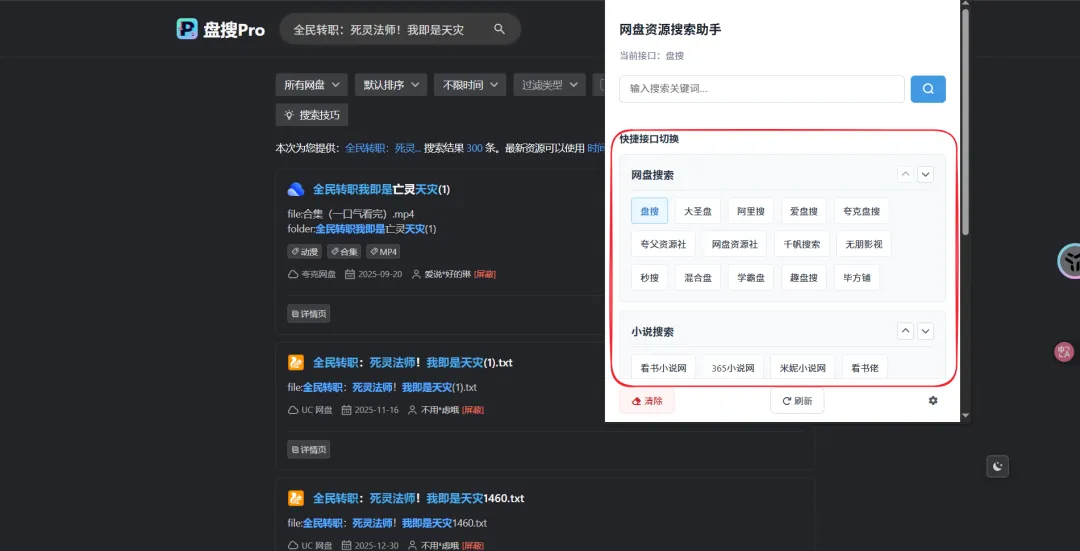This screenshot has width=1080, height=551.
Task: Click 屏蔽 on the 2025-11-16 result row
Action: pos(472,410)
